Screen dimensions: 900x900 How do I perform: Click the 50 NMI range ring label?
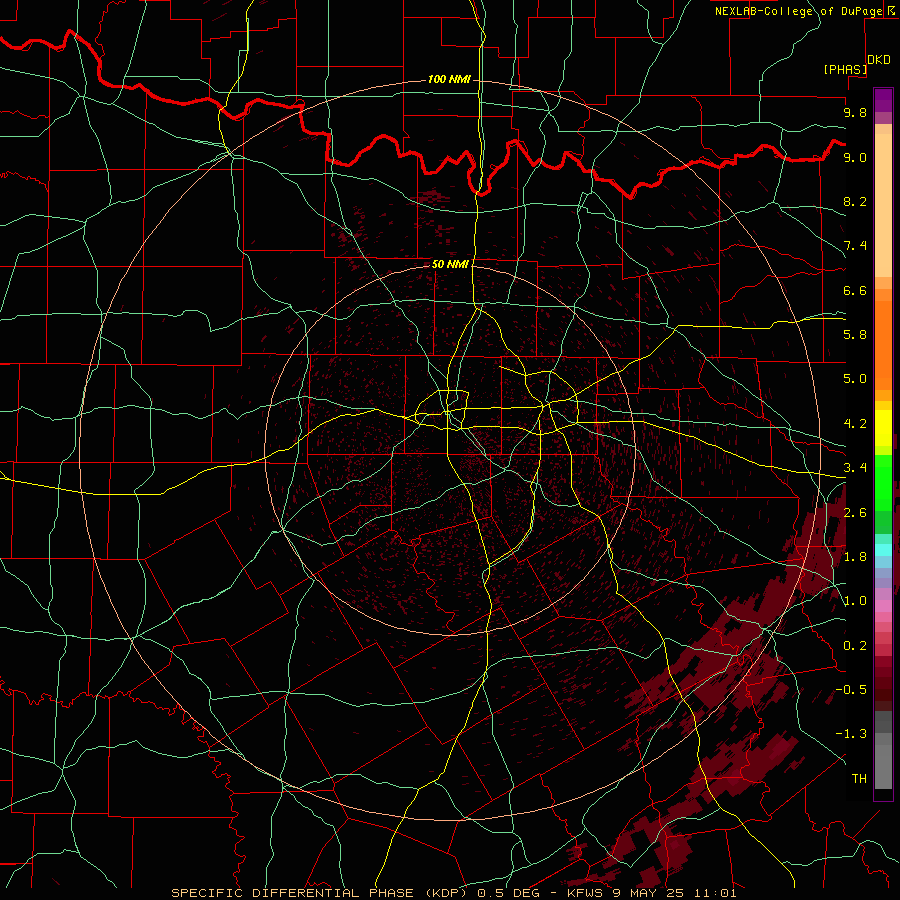450,264
